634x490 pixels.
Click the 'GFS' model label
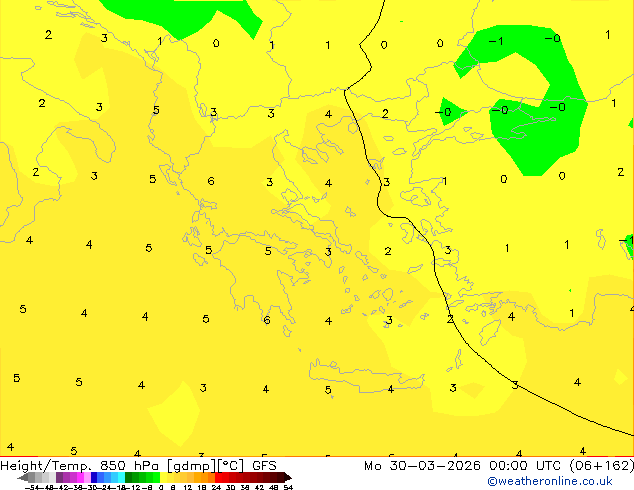point(264,466)
